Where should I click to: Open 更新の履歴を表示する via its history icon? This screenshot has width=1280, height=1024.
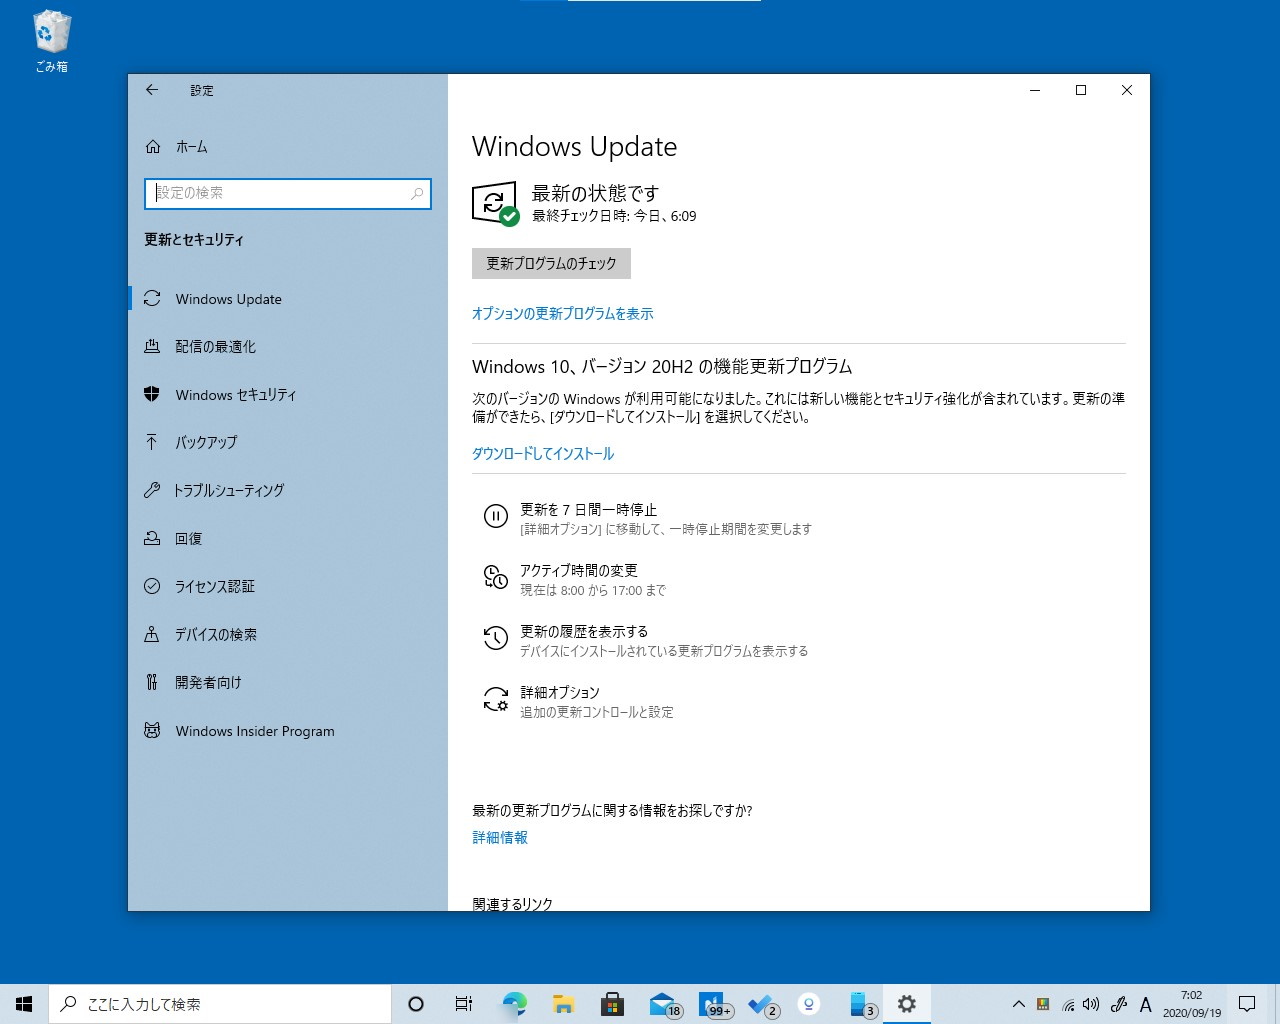pos(496,639)
